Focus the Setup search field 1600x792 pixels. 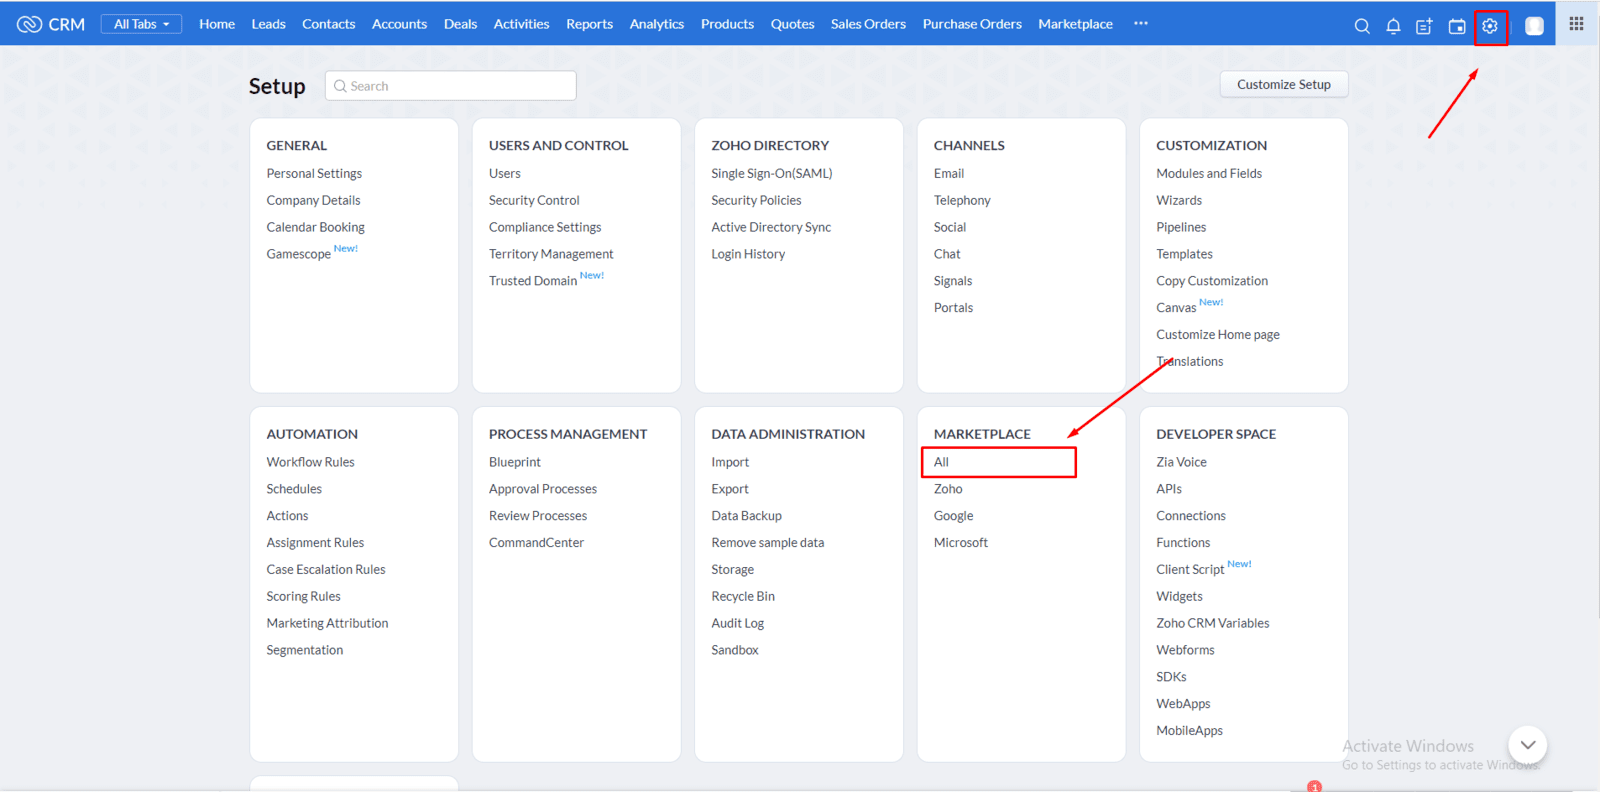pyautogui.click(x=451, y=86)
